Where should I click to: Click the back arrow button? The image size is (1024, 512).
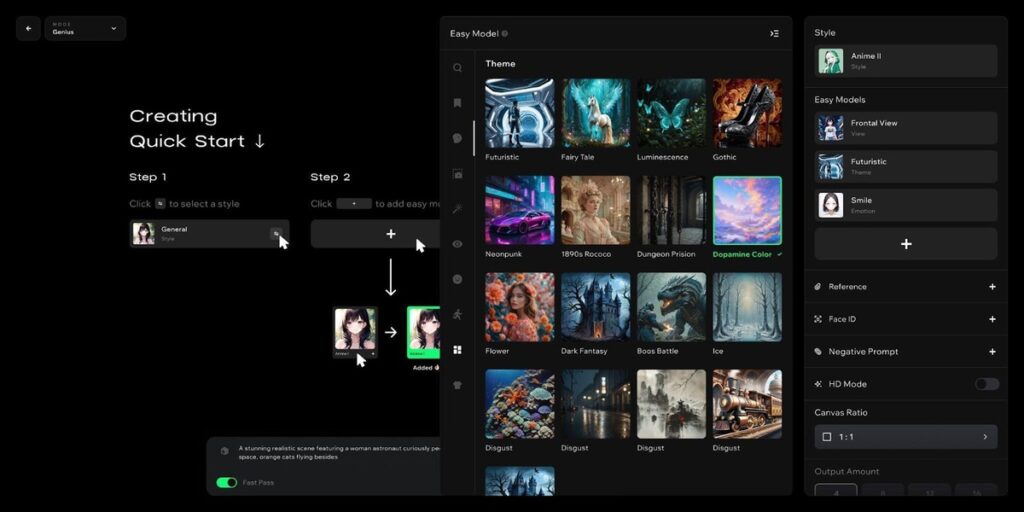click(x=28, y=28)
